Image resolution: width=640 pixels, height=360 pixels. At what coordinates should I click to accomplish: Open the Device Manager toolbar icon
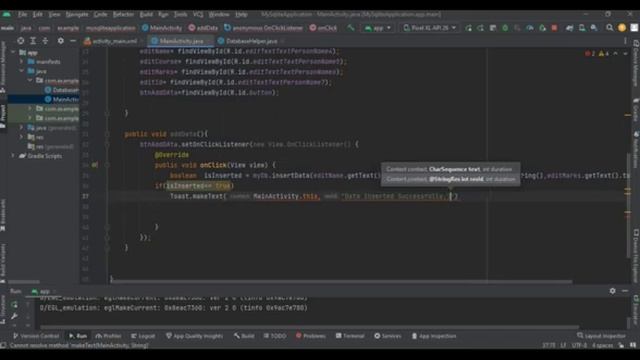582,28
